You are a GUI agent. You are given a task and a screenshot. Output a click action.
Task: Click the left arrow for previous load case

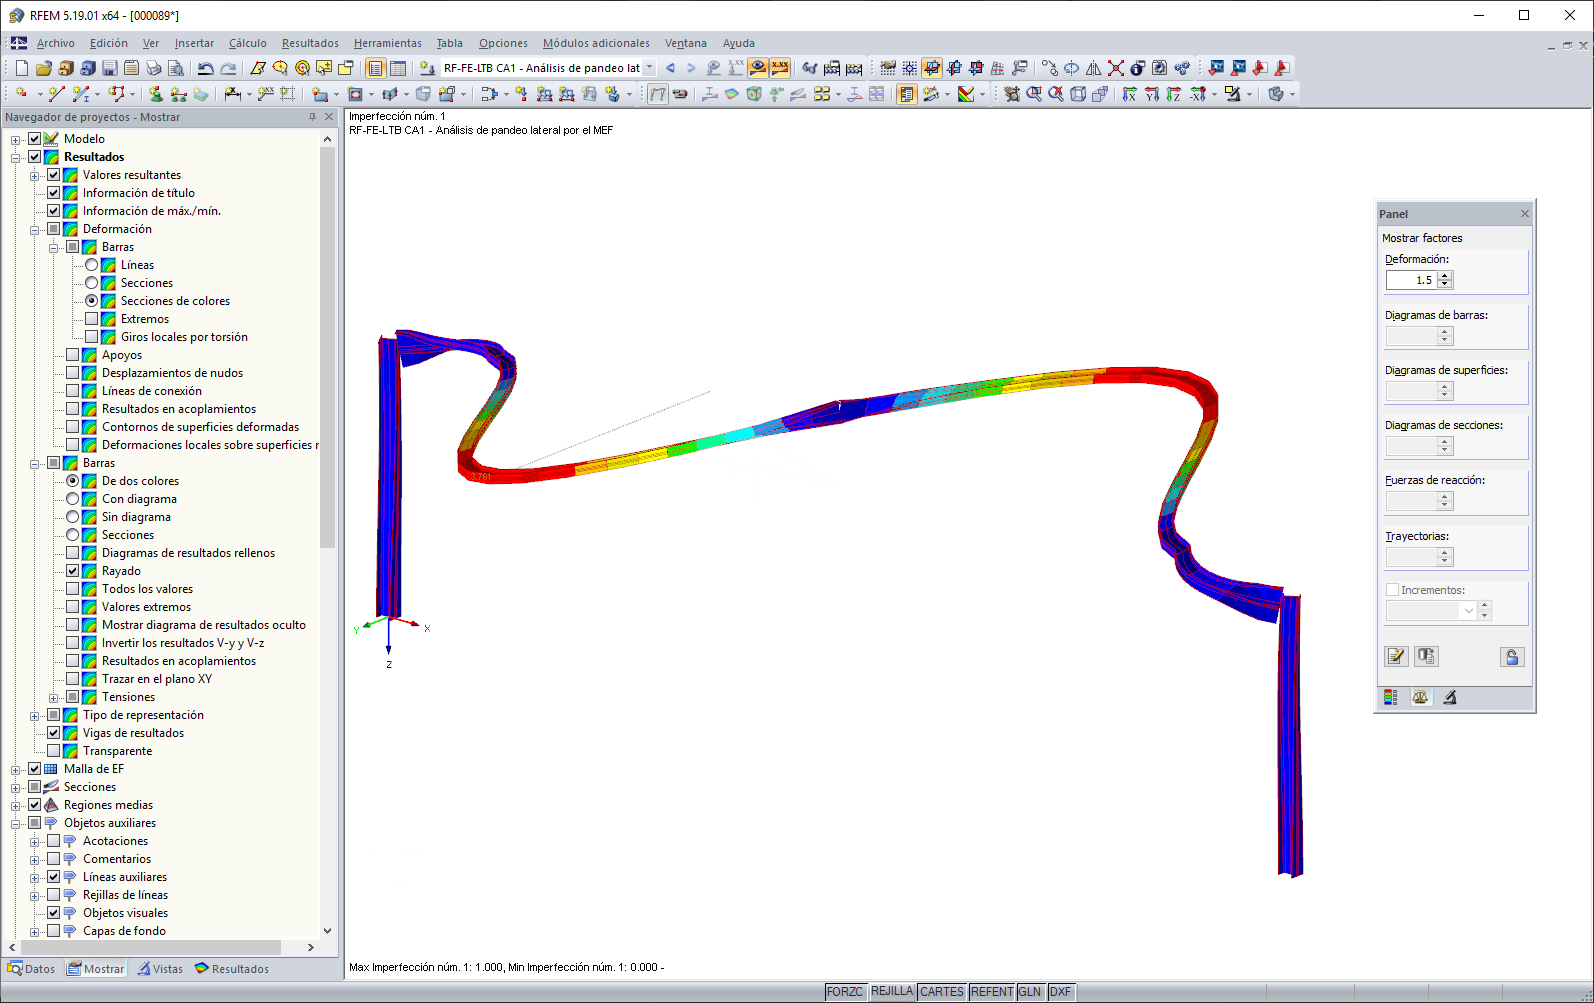click(670, 68)
